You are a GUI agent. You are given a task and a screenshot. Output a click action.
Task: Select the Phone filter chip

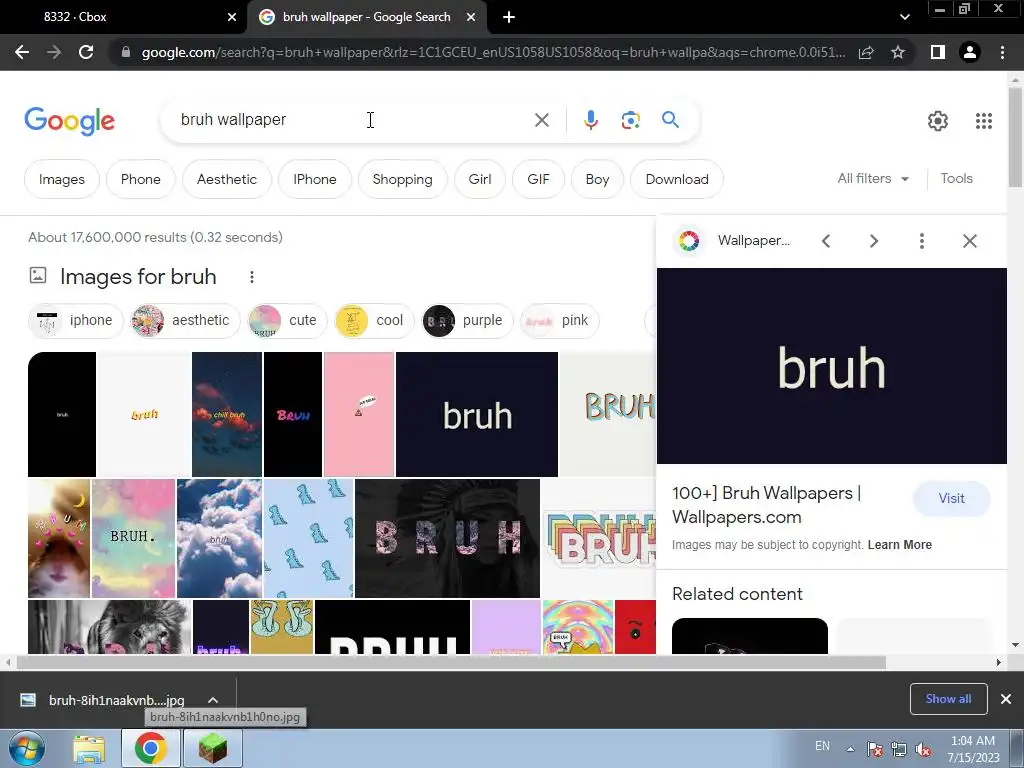click(x=140, y=179)
